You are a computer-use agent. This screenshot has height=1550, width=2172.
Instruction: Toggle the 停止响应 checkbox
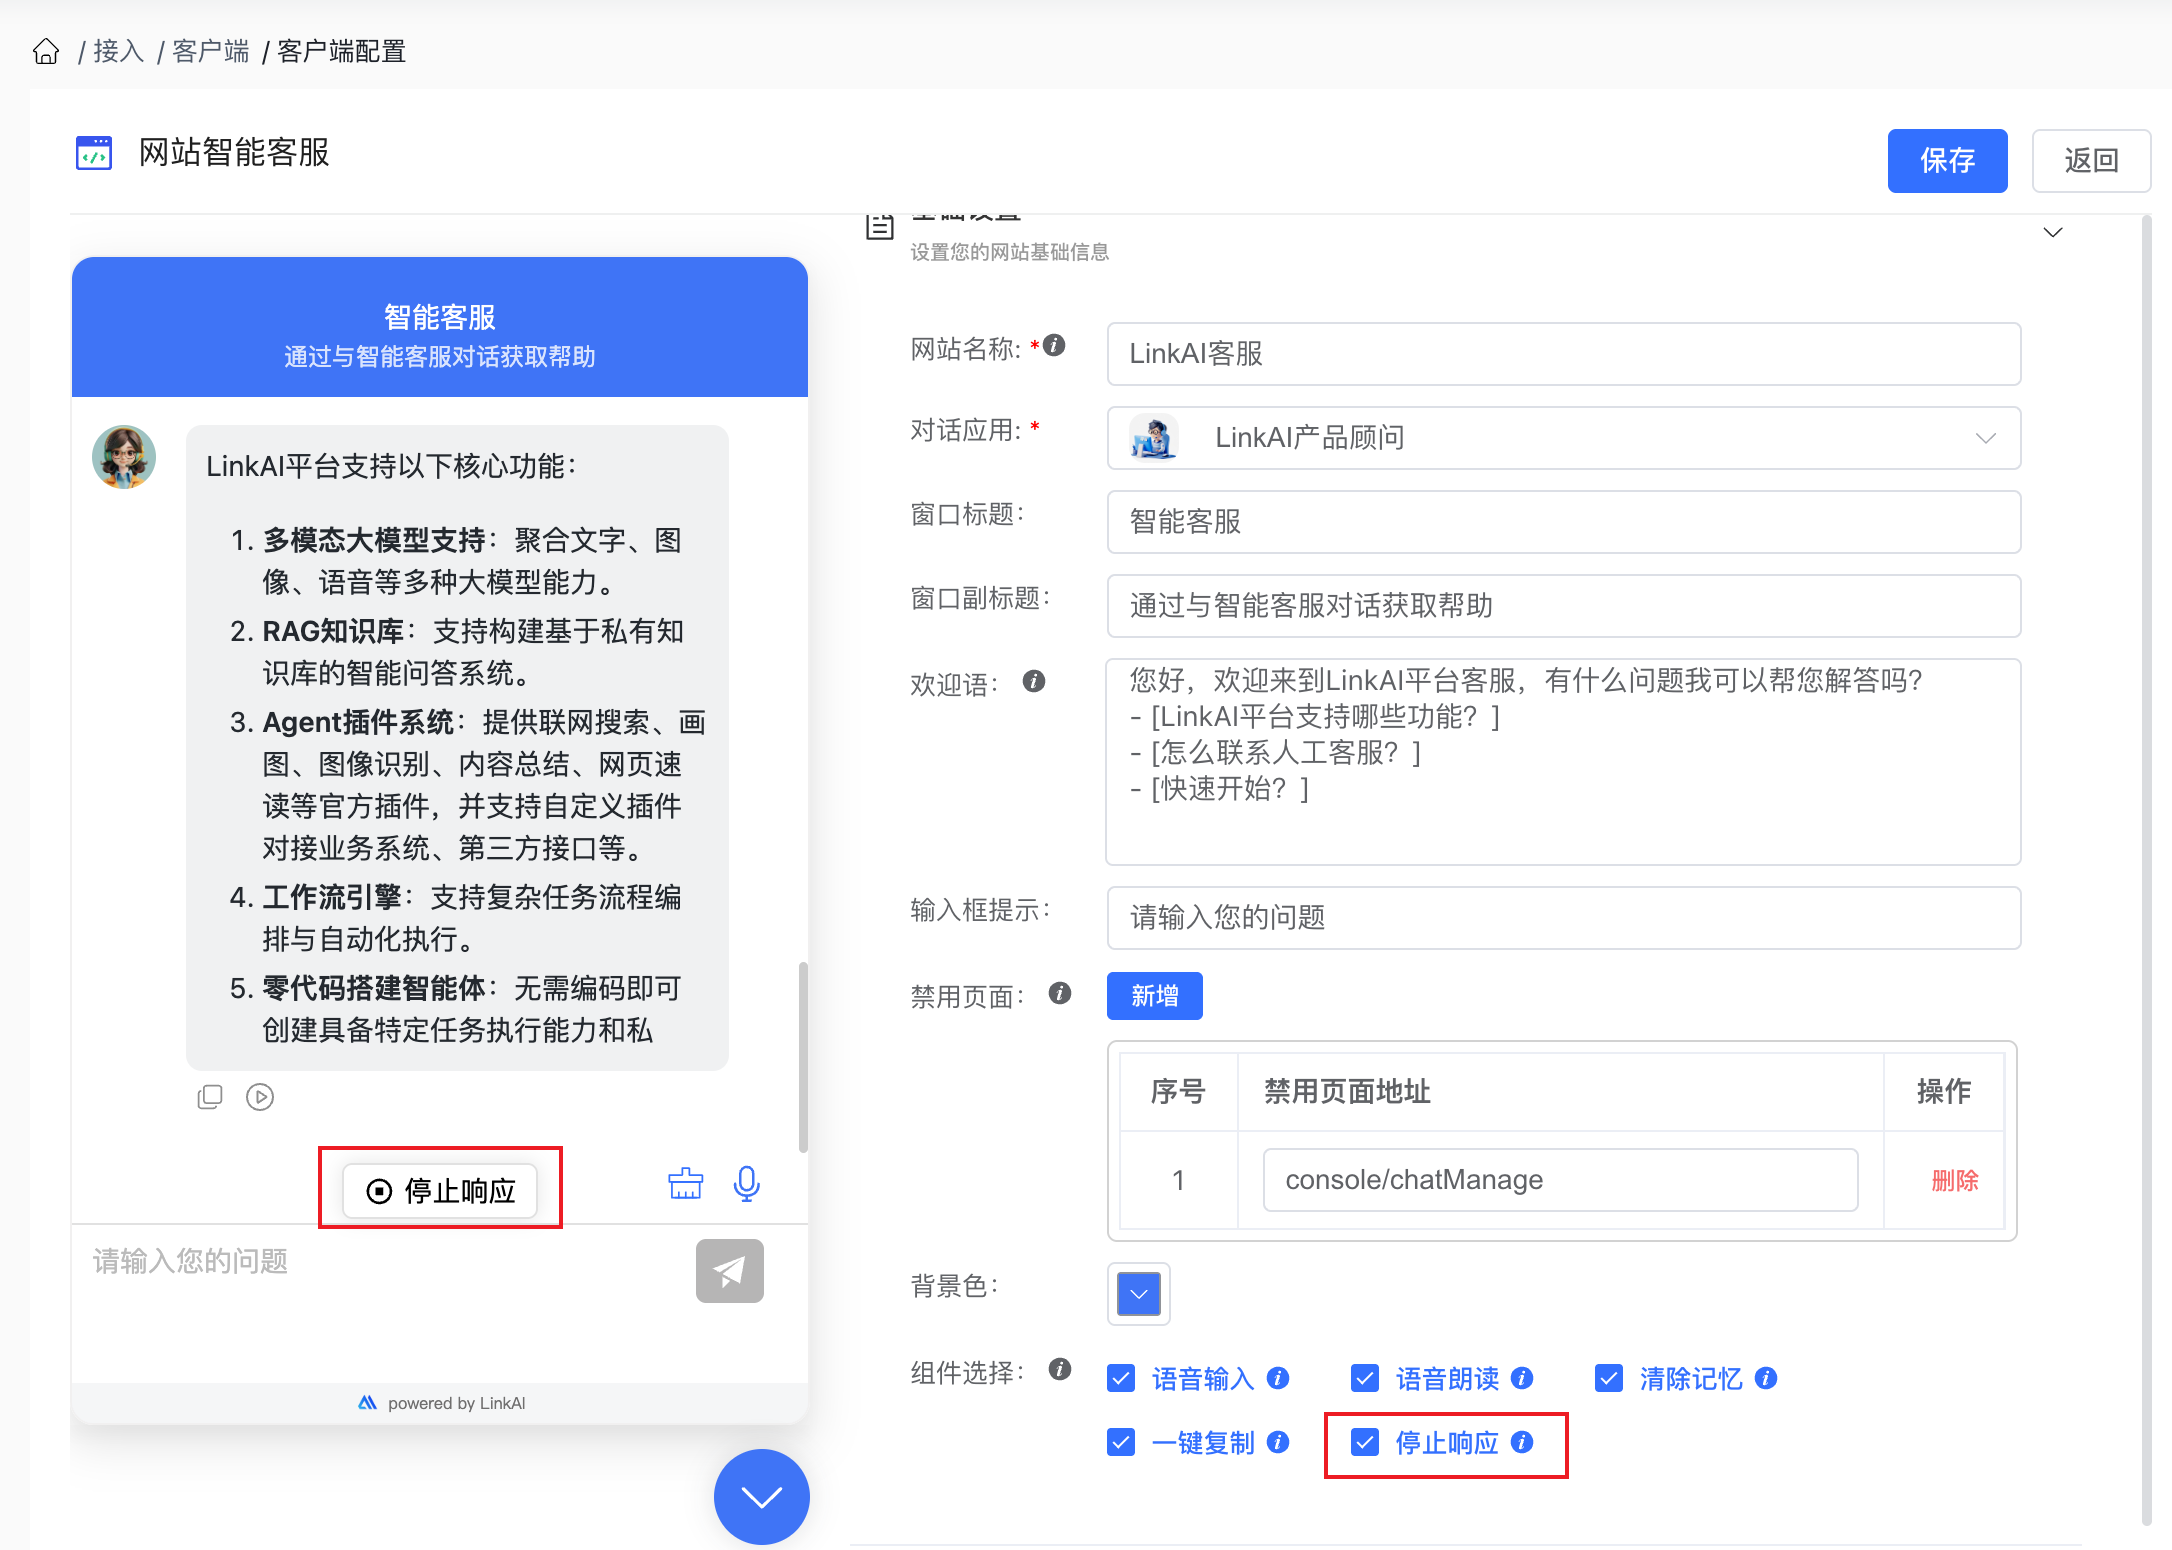point(1365,1442)
